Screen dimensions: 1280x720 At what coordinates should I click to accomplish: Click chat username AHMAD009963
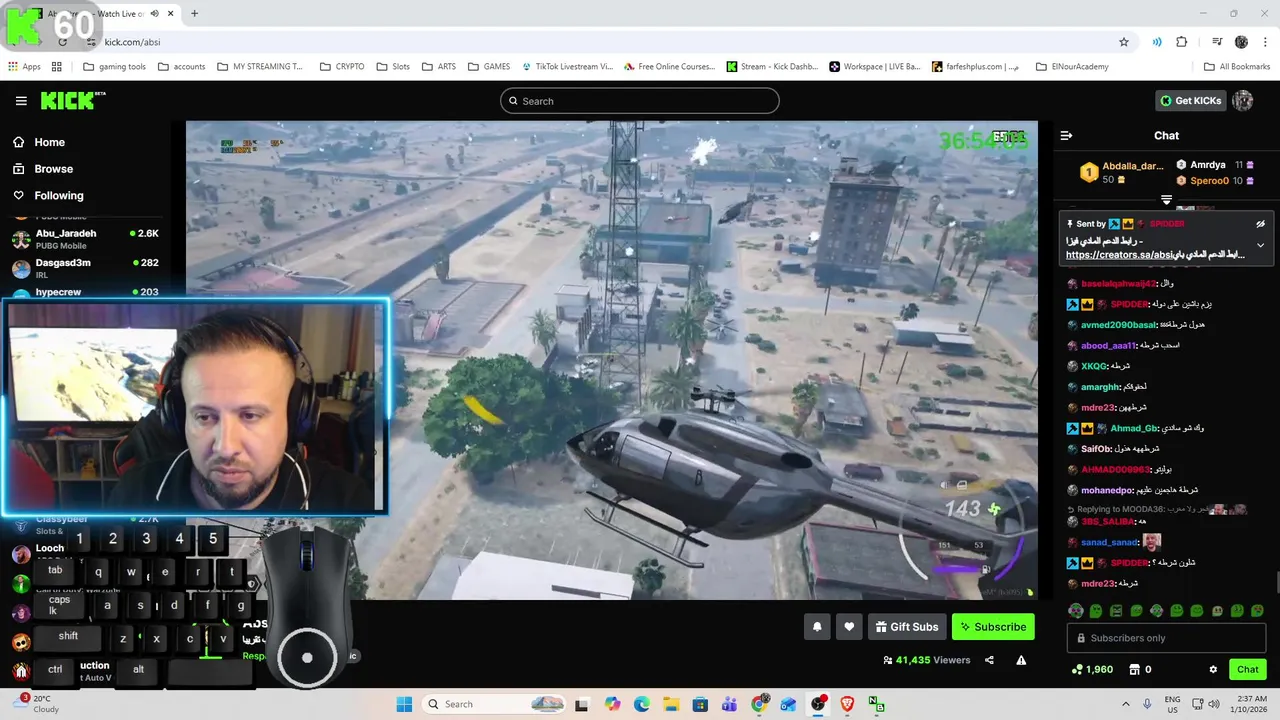[1115, 470]
